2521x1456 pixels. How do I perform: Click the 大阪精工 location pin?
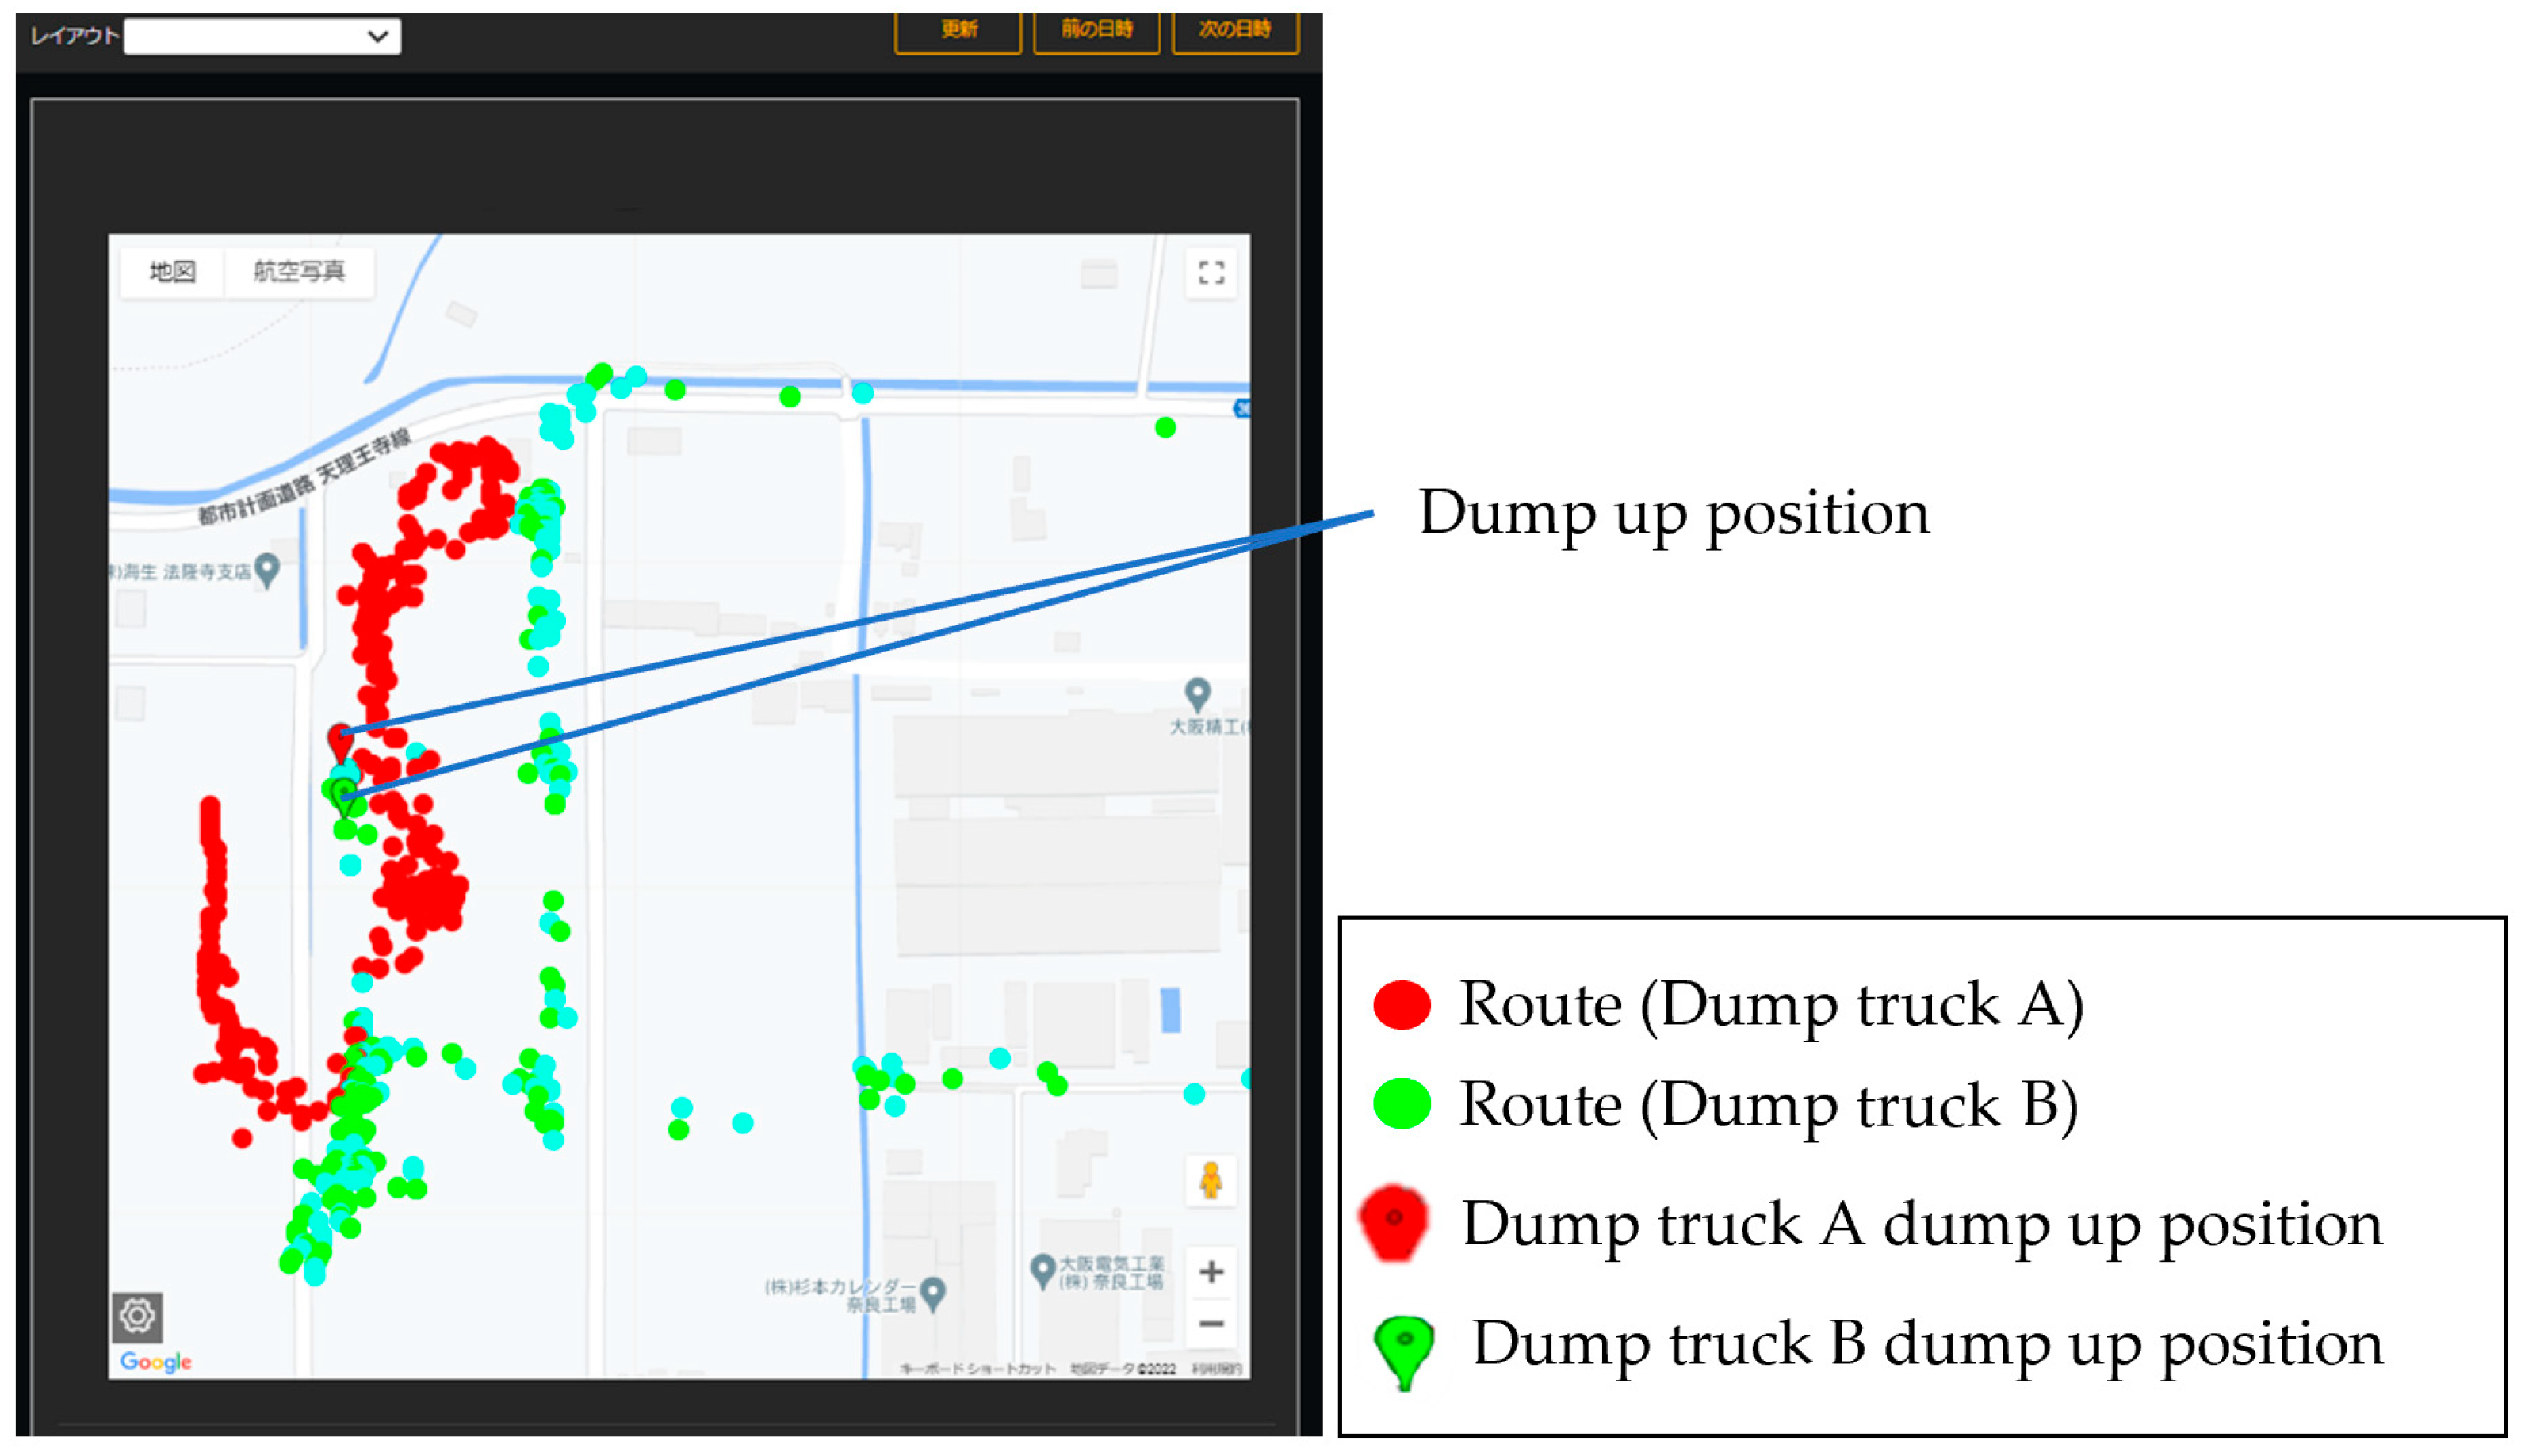1197,692
